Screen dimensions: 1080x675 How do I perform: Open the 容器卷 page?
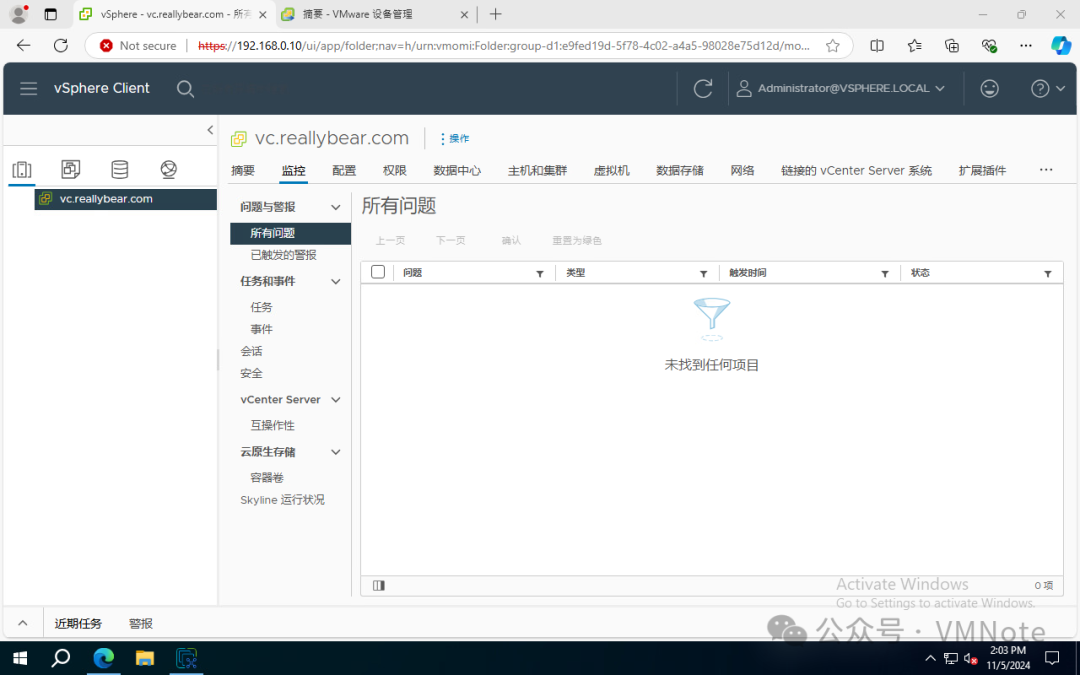click(x=267, y=478)
